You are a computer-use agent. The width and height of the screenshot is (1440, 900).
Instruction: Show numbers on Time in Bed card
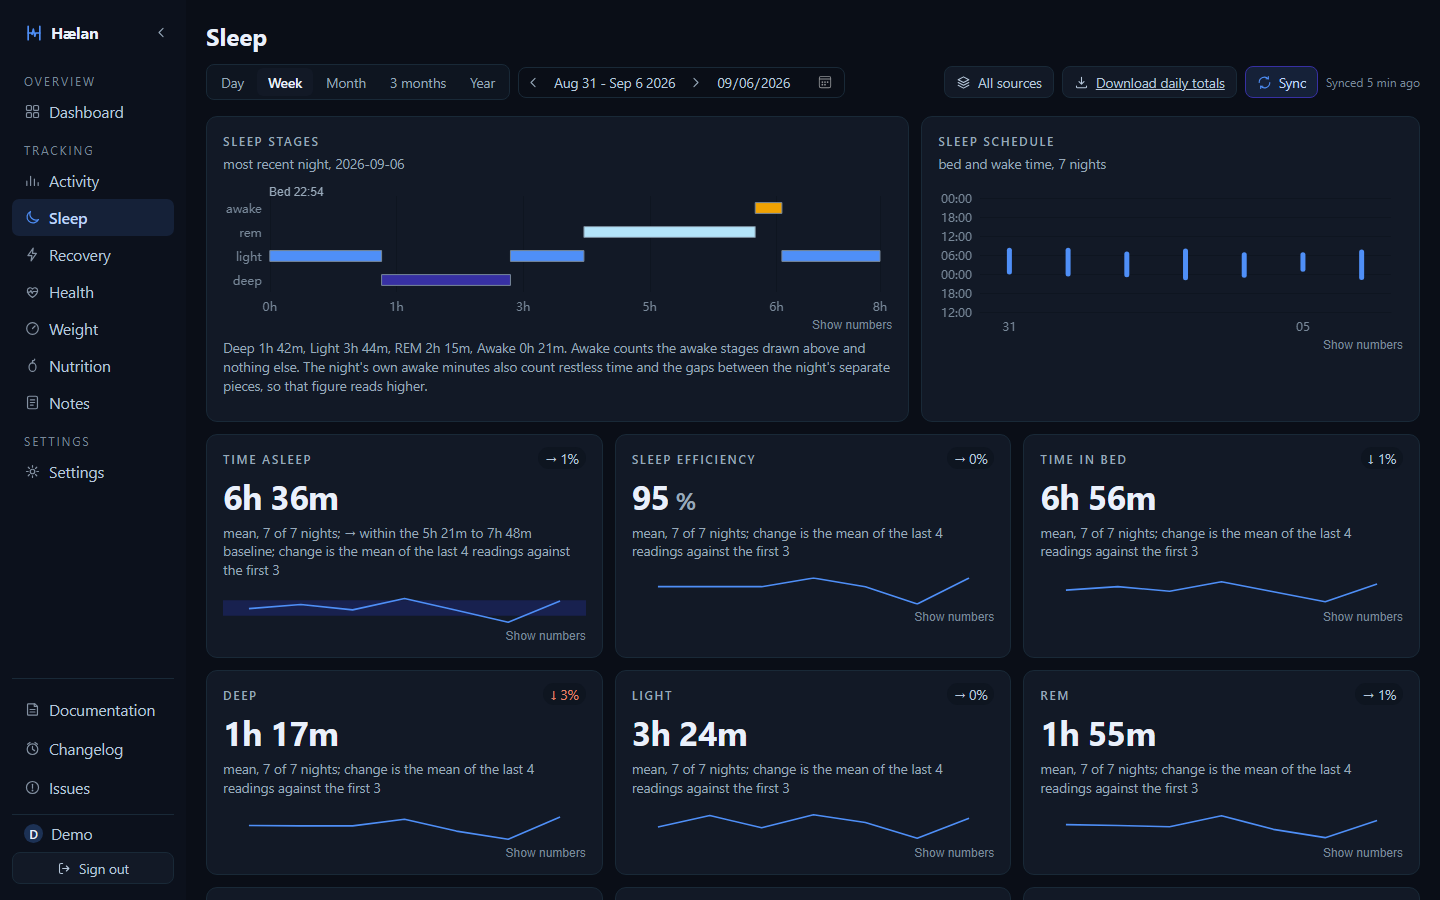tap(1363, 617)
